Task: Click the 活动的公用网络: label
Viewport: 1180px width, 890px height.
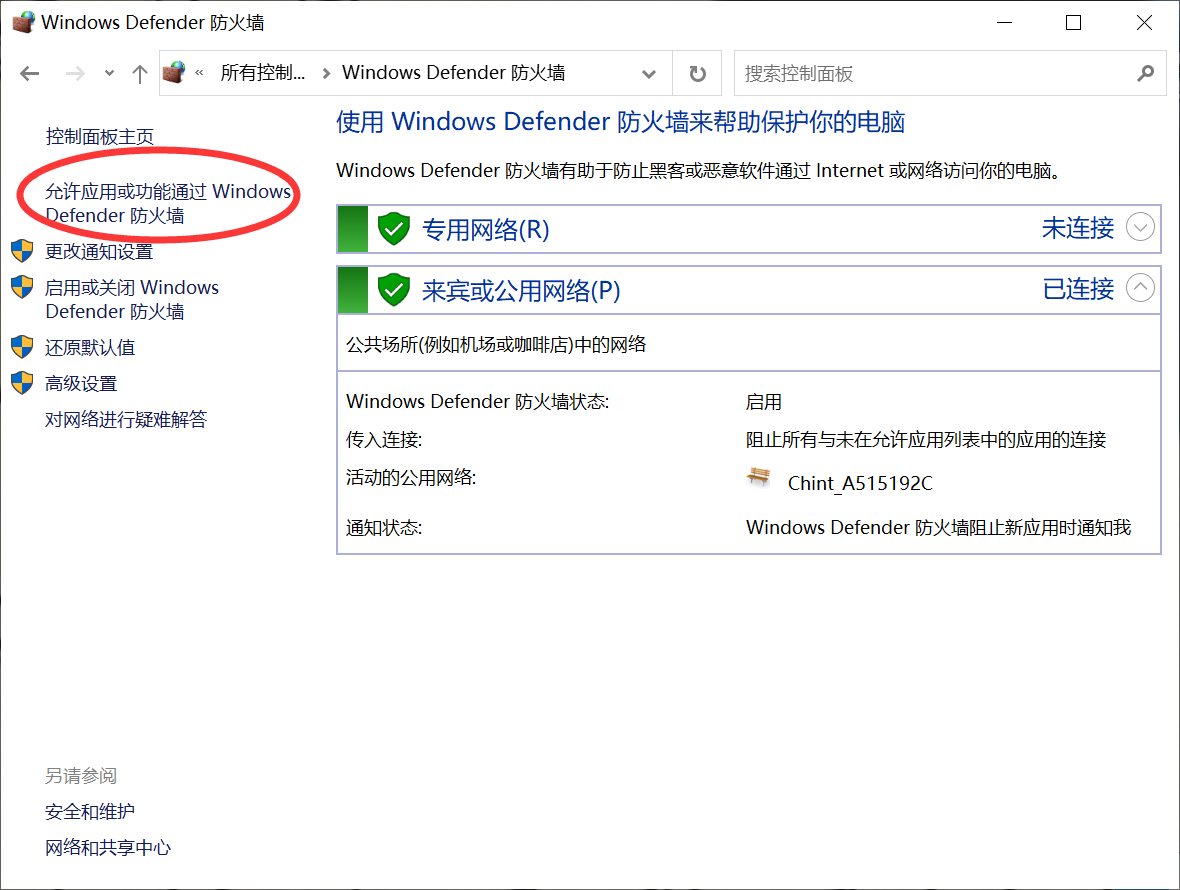Action: pyautogui.click(x=411, y=478)
